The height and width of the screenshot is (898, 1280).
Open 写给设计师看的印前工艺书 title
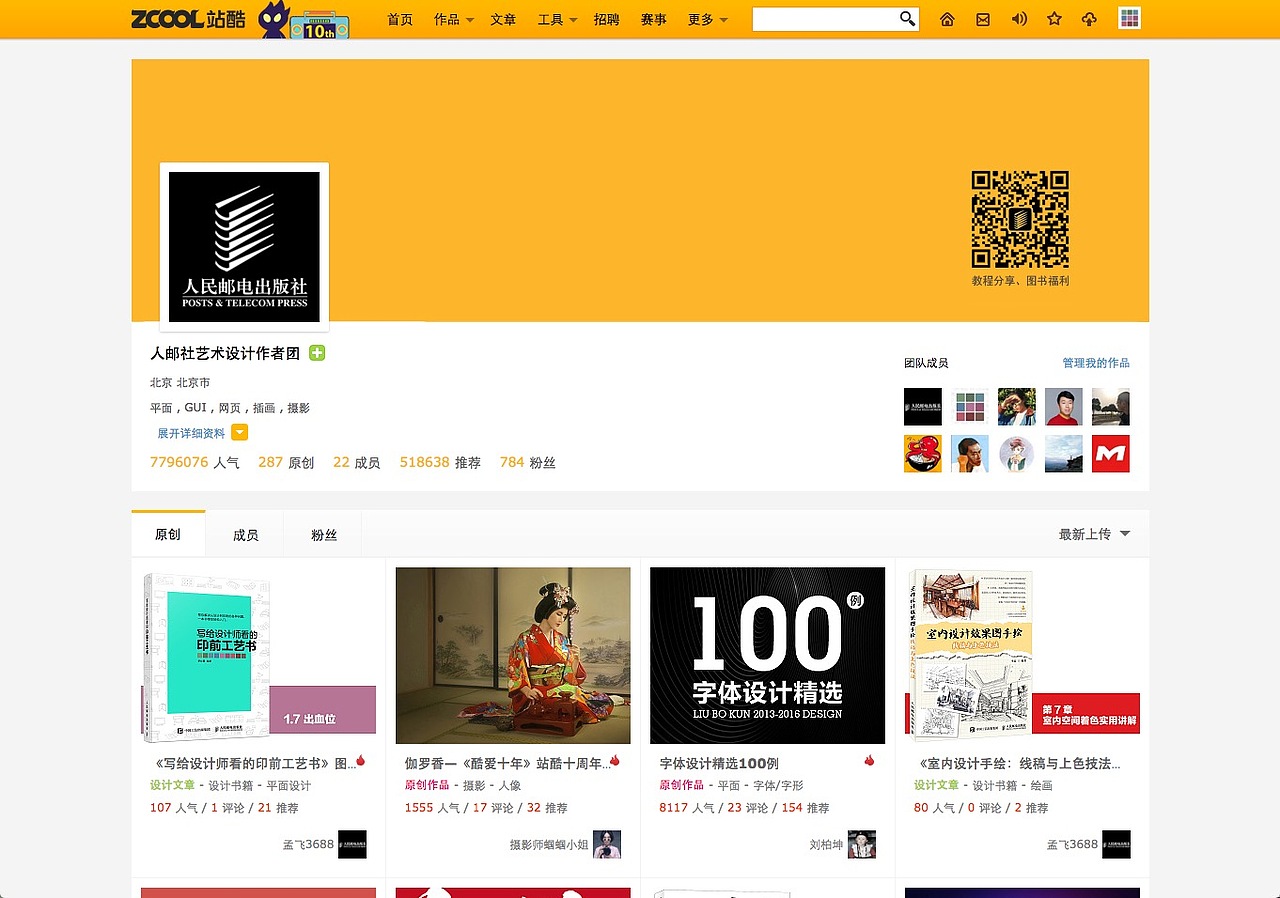253,763
